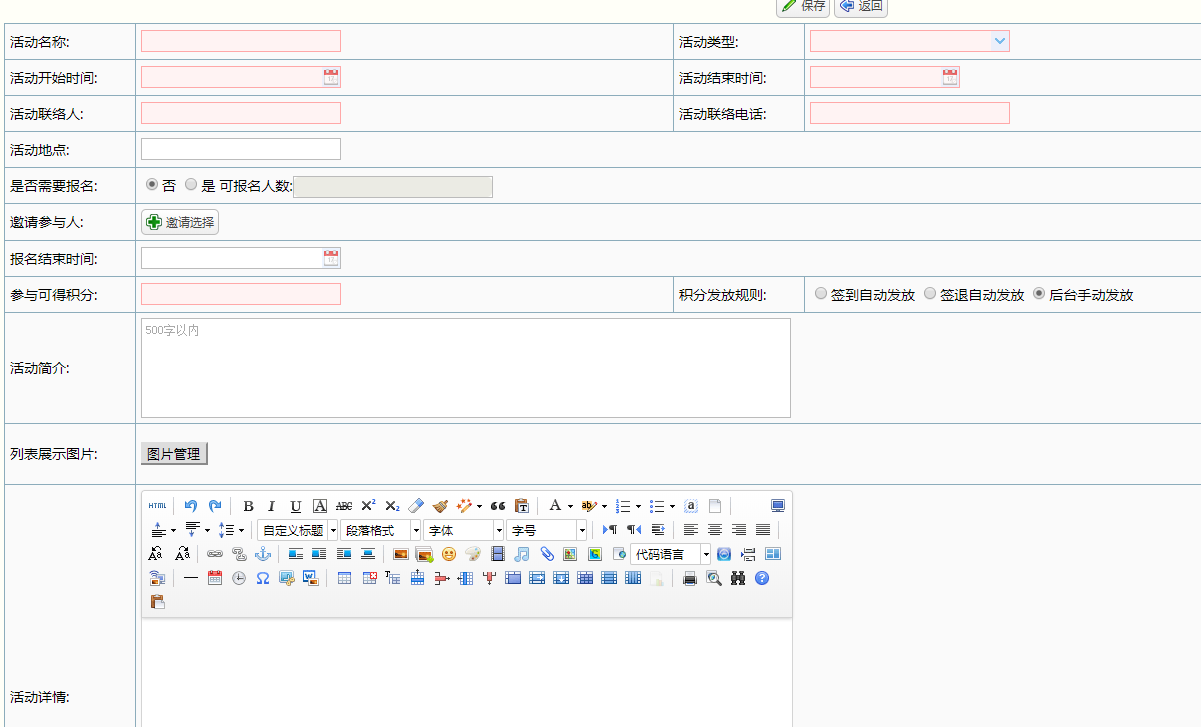
Task: Click the anchor icon in editor toolbar
Action: tap(263, 554)
